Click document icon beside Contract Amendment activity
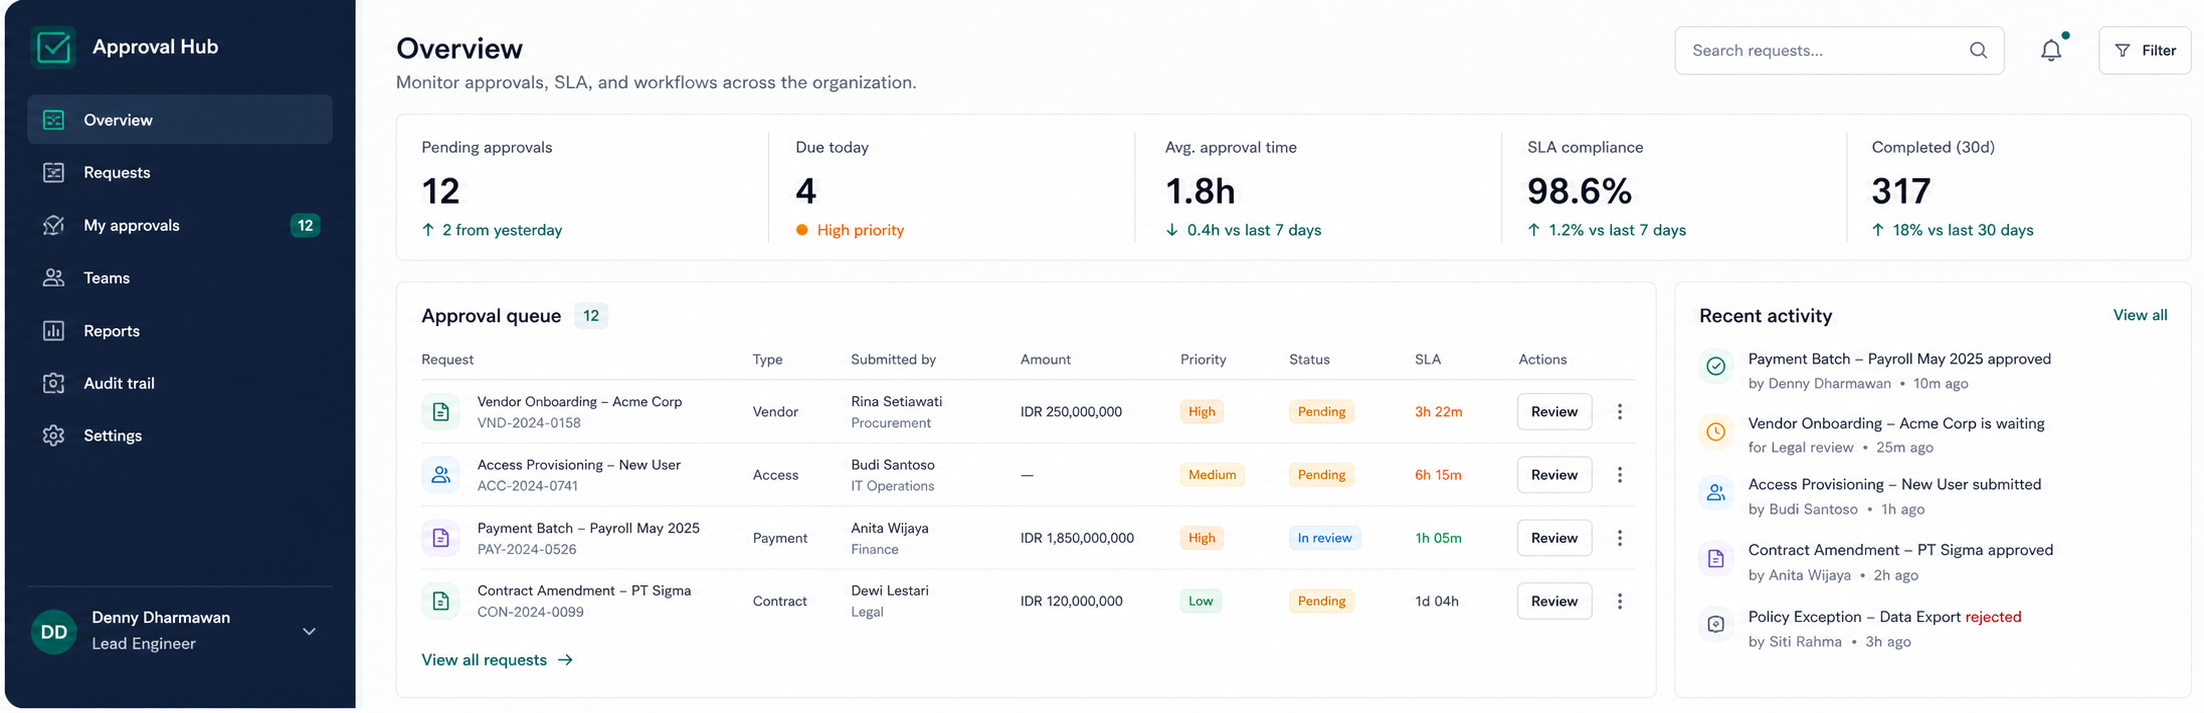The image size is (2204, 713). click(1716, 559)
